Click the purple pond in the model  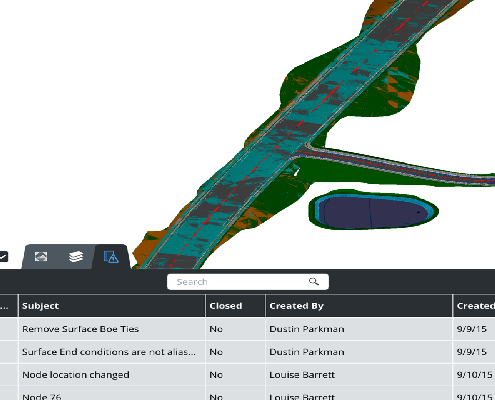(x=372, y=212)
